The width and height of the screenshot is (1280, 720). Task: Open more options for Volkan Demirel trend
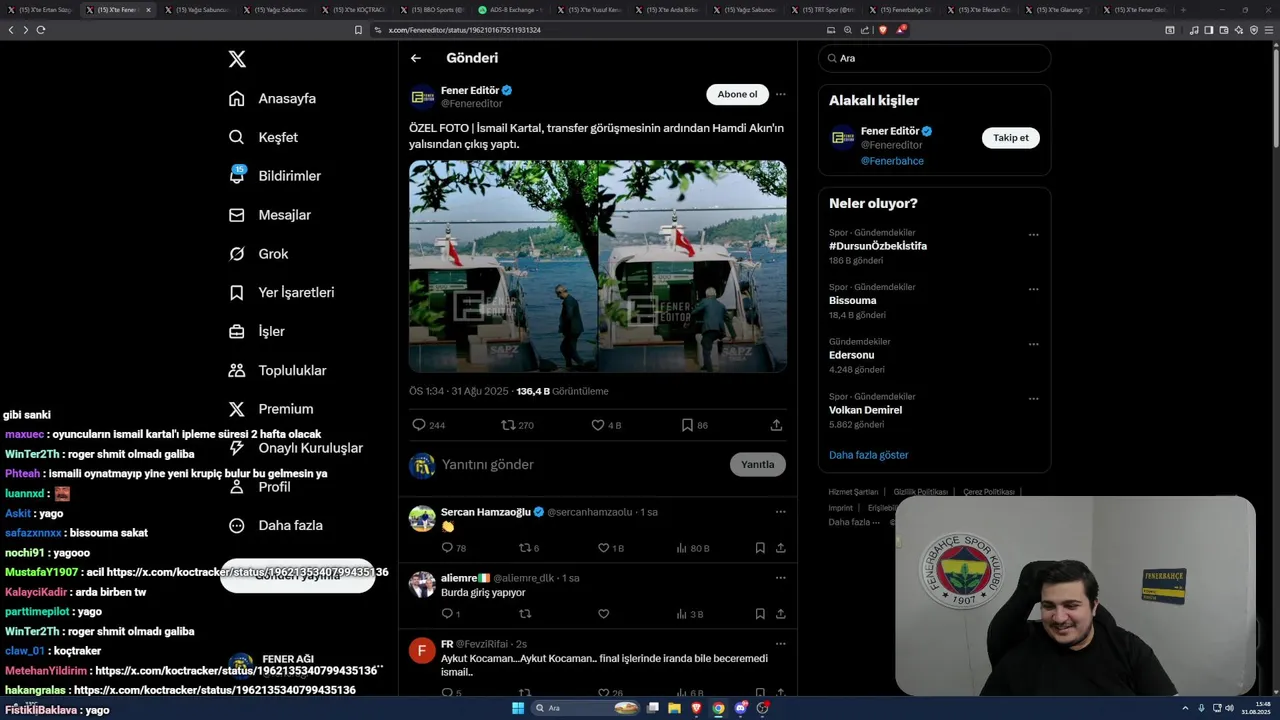click(x=1033, y=399)
